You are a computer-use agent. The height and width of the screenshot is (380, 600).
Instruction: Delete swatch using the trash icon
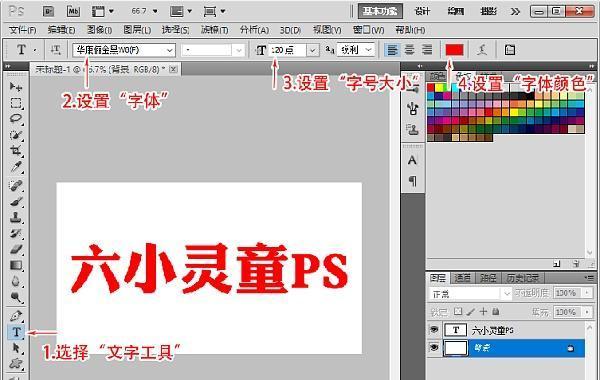pyautogui.click(x=576, y=264)
